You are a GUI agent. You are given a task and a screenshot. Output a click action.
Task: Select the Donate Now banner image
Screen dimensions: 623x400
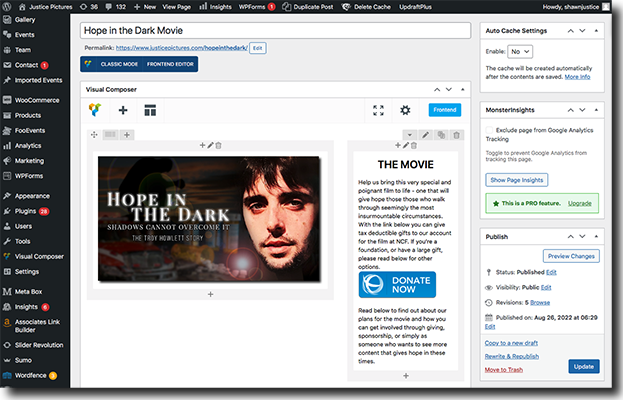coord(397,284)
